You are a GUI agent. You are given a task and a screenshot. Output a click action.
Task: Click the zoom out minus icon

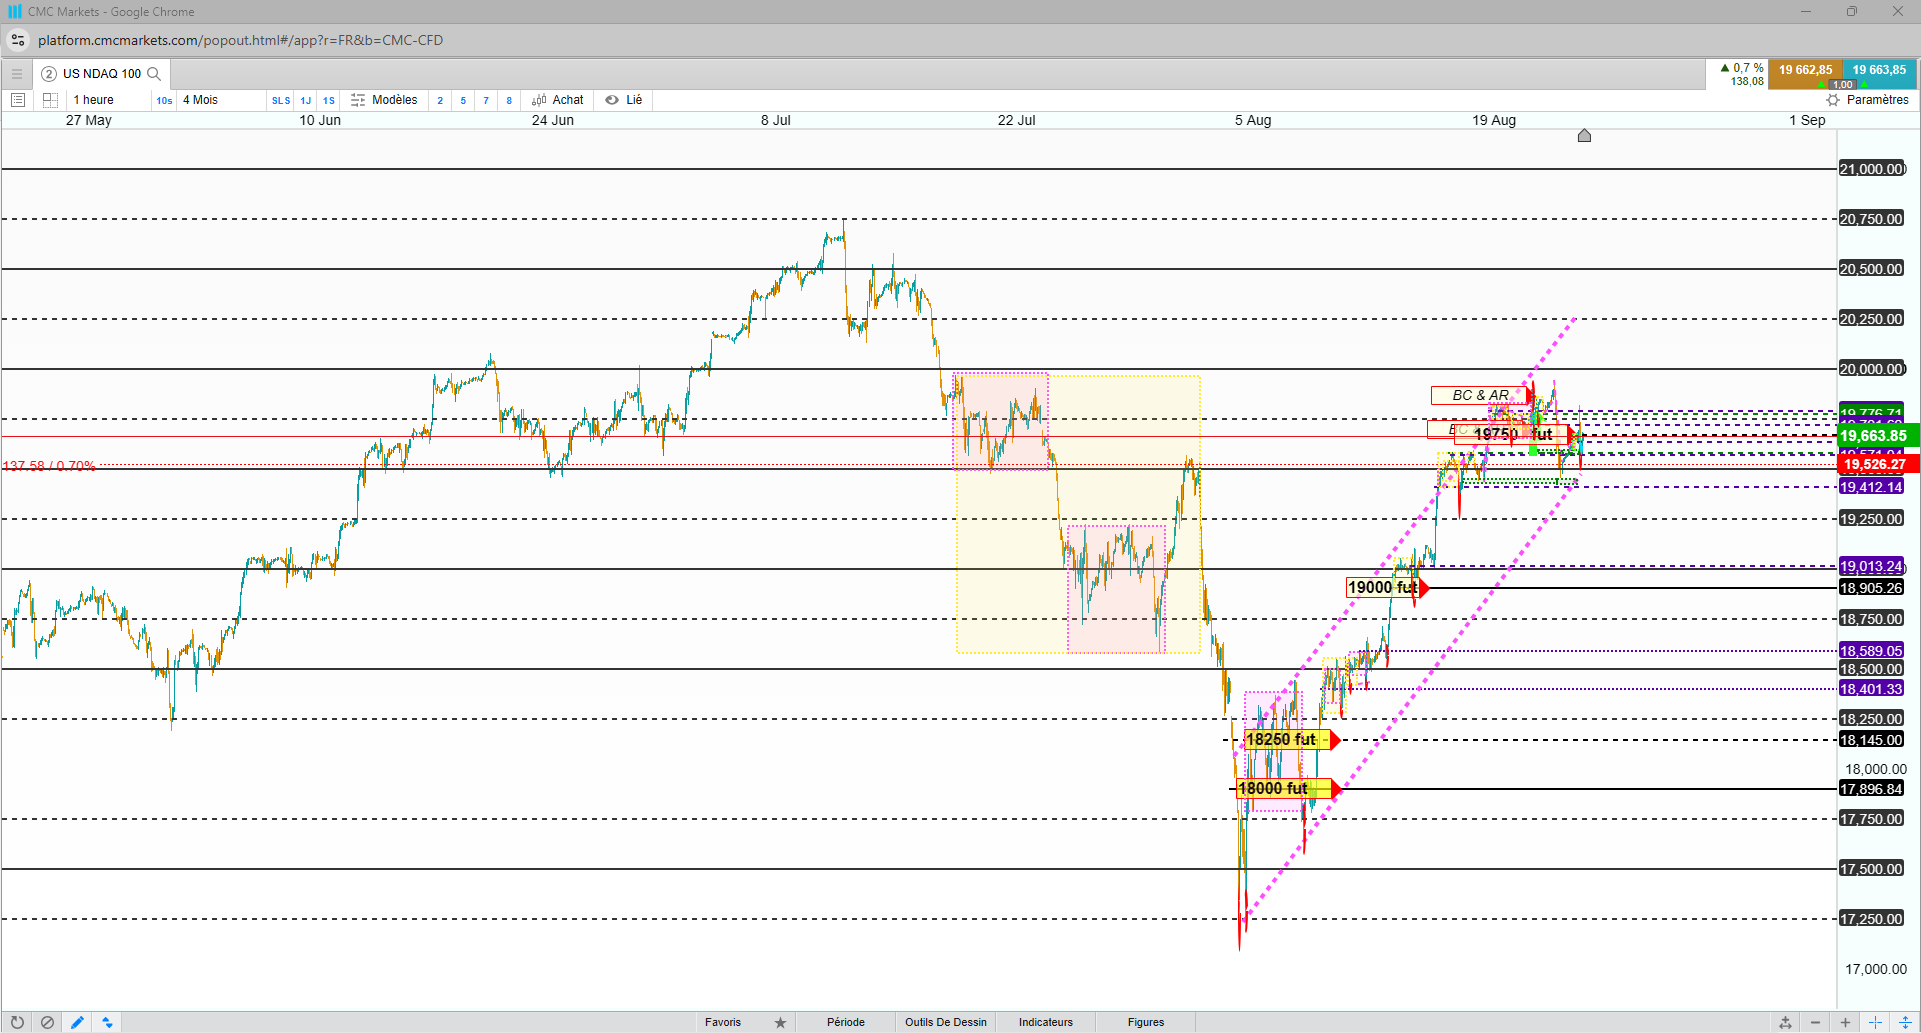tap(1815, 1022)
